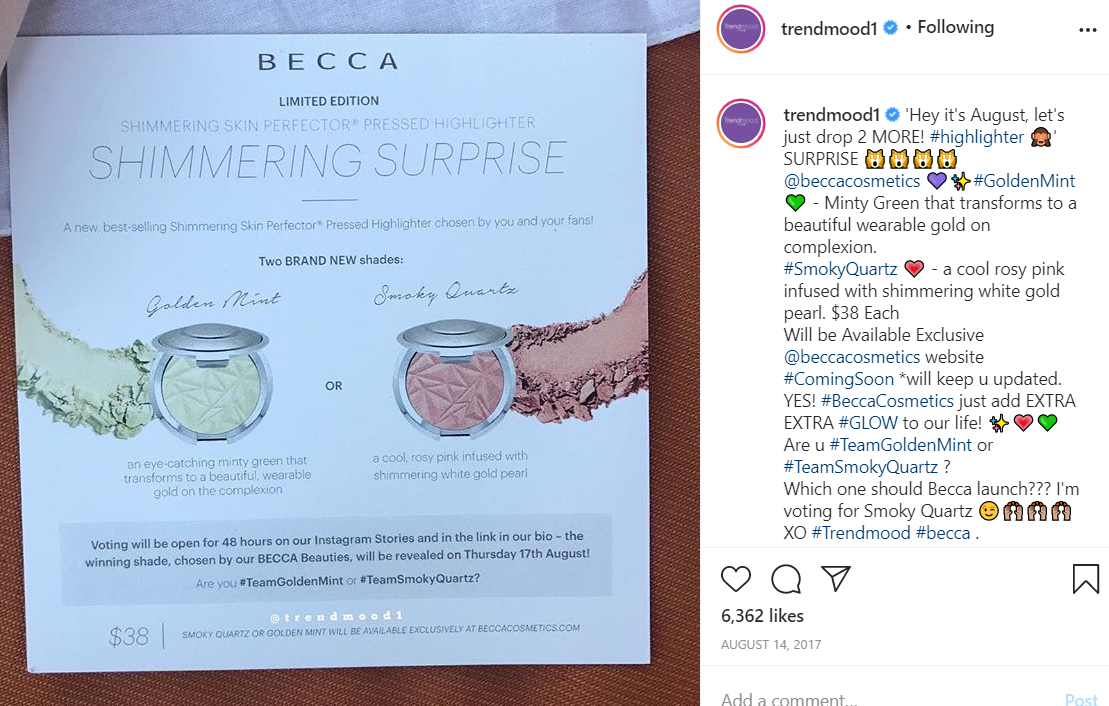The height and width of the screenshot is (706, 1109).
Task: Click the #highlighter hashtag
Action: [976, 137]
